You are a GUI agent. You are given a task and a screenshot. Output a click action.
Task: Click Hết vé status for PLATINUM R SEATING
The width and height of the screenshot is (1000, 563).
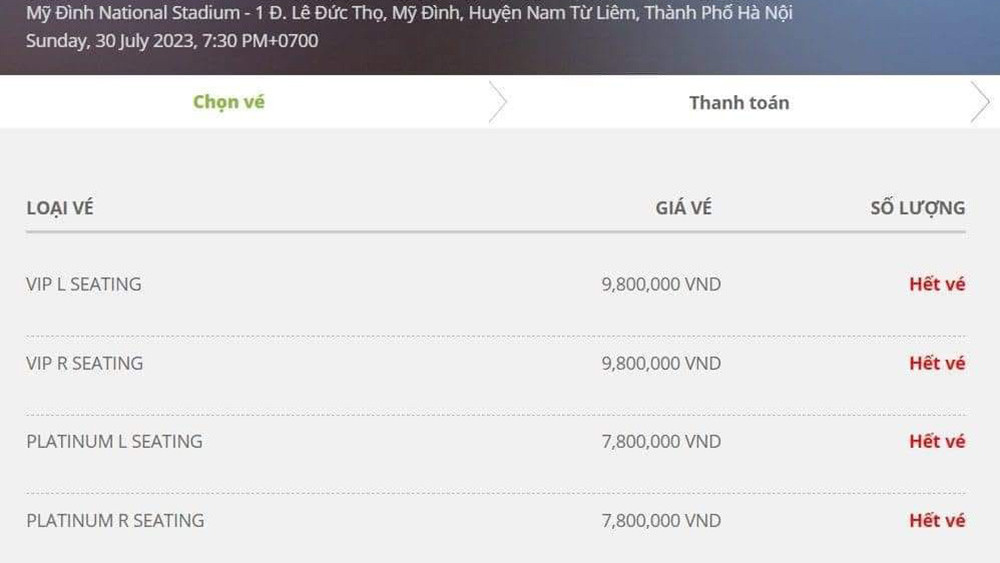tap(937, 520)
